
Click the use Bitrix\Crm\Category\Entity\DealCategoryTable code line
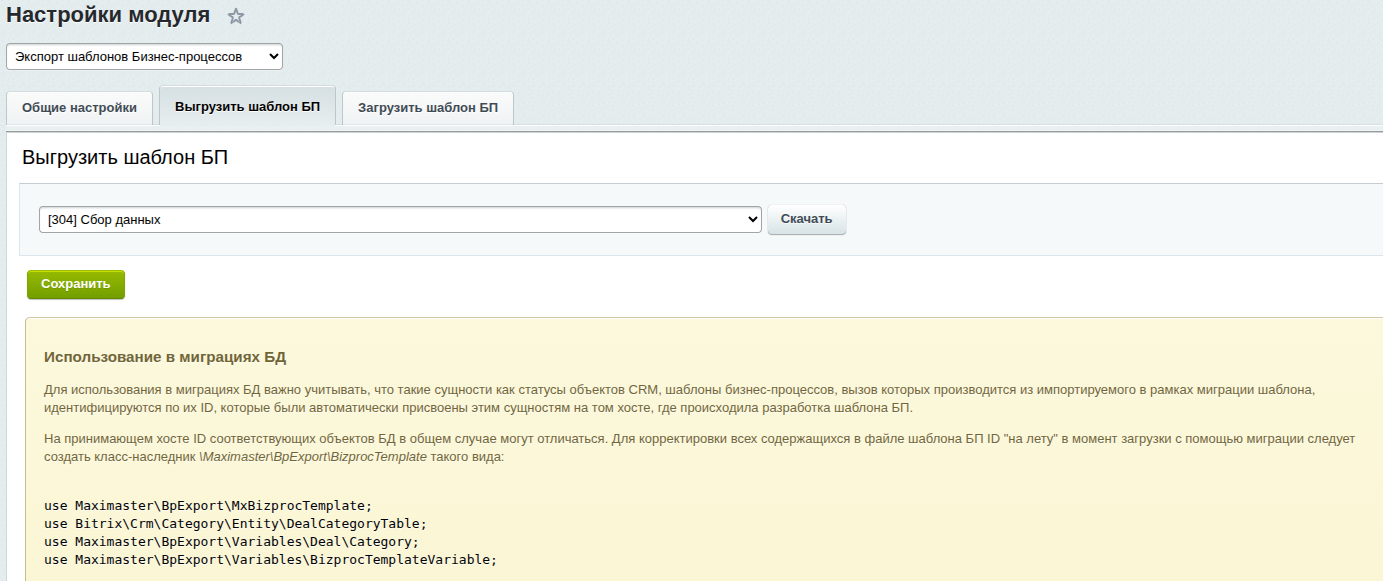pyautogui.click(x=236, y=524)
